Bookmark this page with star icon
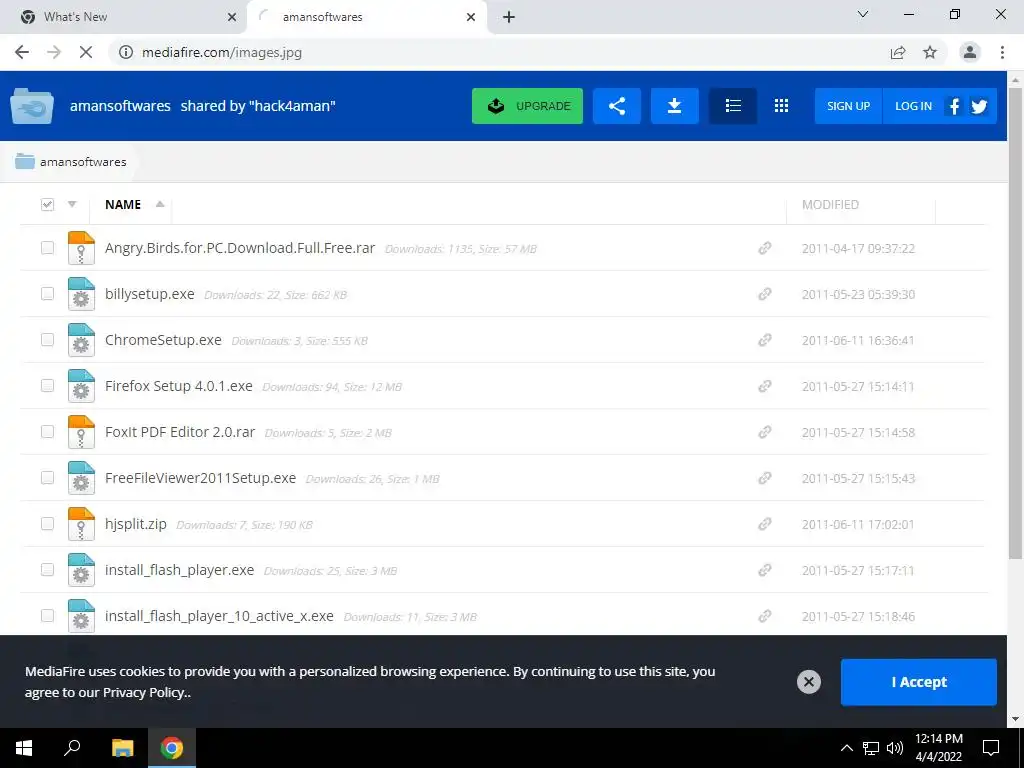Image resolution: width=1024 pixels, height=768 pixels. (930, 52)
